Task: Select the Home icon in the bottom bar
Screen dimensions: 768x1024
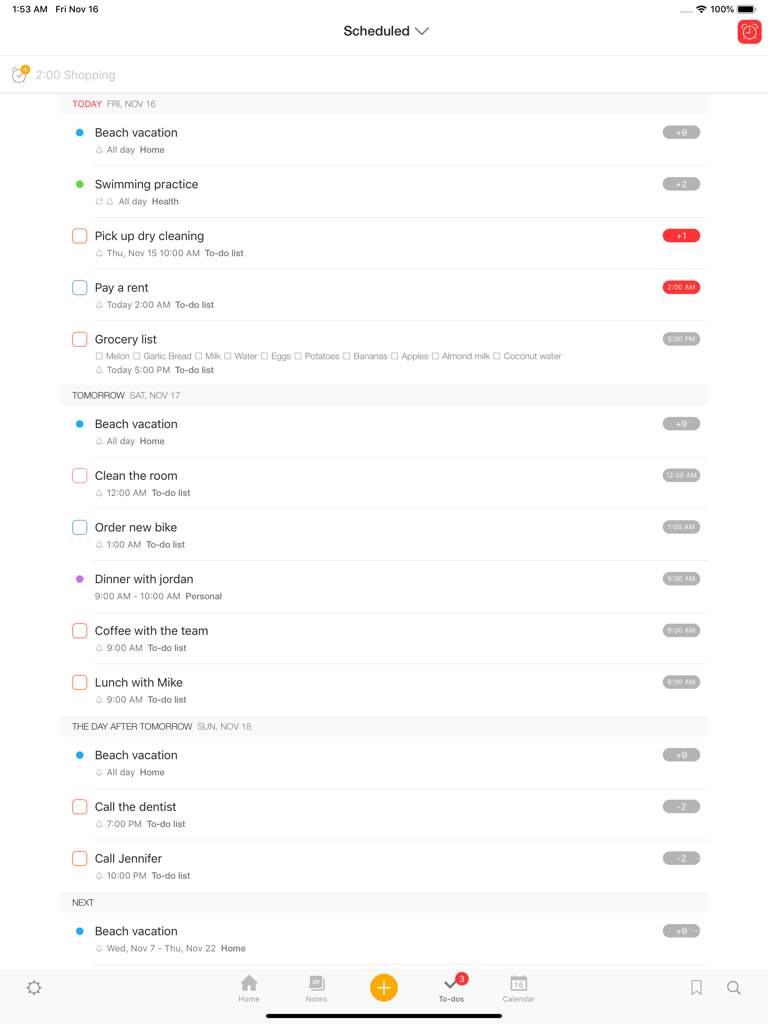Action: pyautogui.click(x=248, y=987)
